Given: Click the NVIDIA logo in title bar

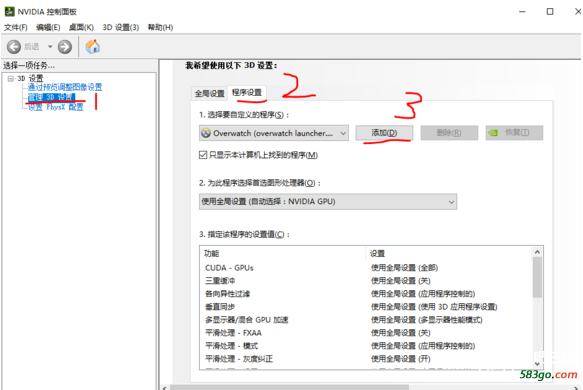Looking at the screenshot, I should (x=9, y=12).
